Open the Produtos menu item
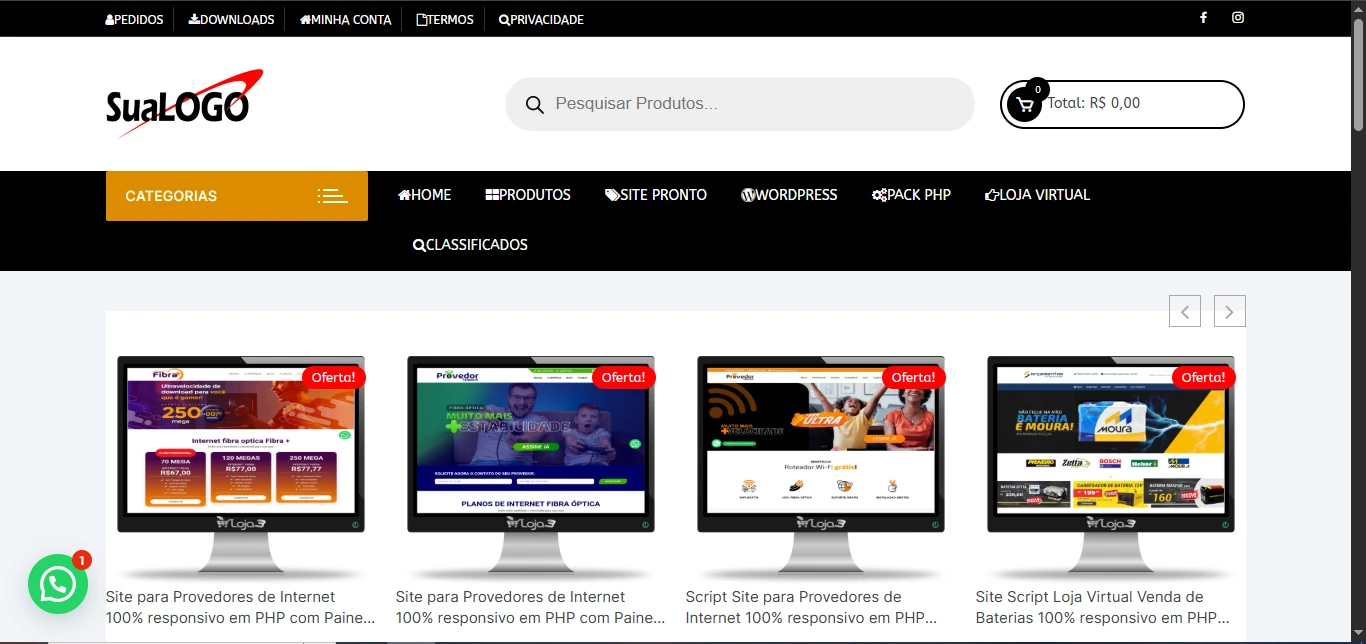Viewport: 1366px width, 644px height. coord(527,194)
